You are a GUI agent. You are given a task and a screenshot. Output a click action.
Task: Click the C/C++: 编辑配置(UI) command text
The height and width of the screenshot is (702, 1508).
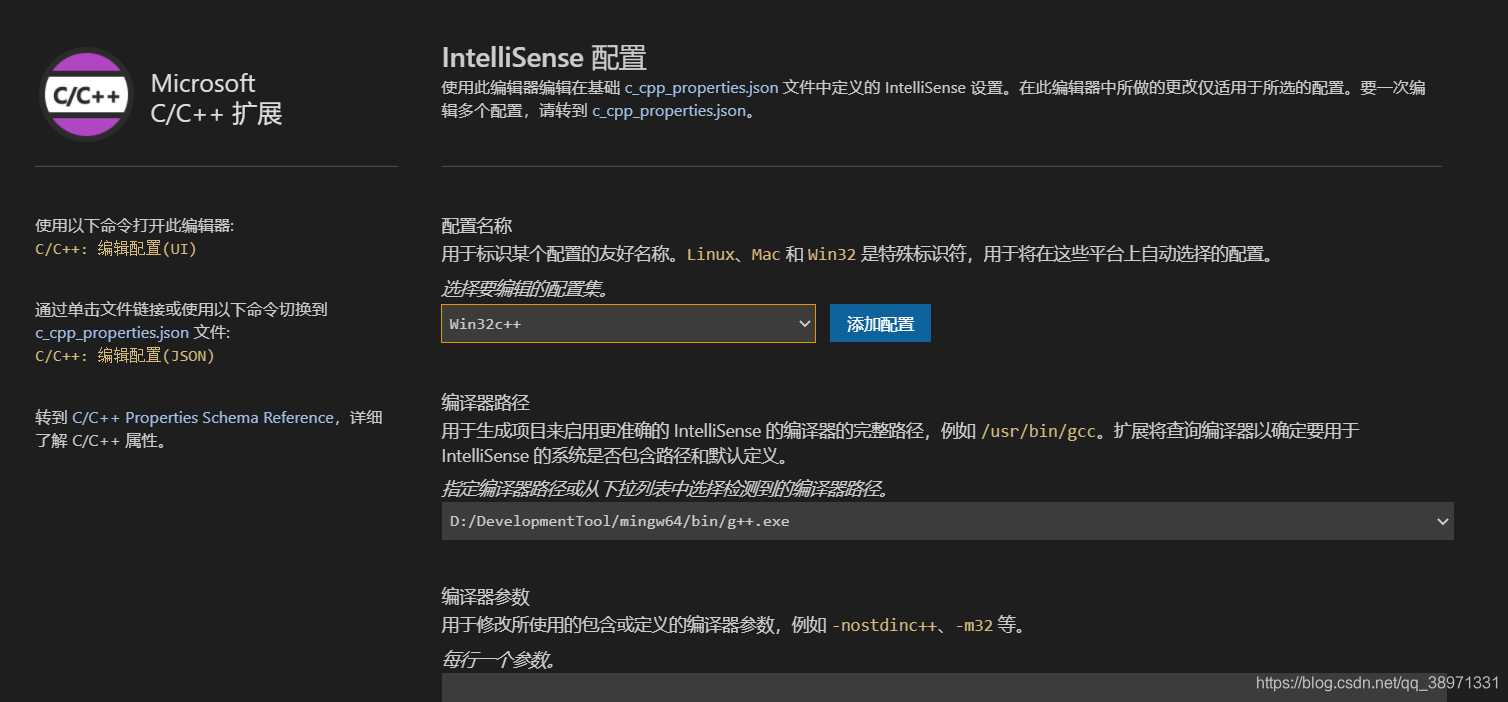coord(116,249)
